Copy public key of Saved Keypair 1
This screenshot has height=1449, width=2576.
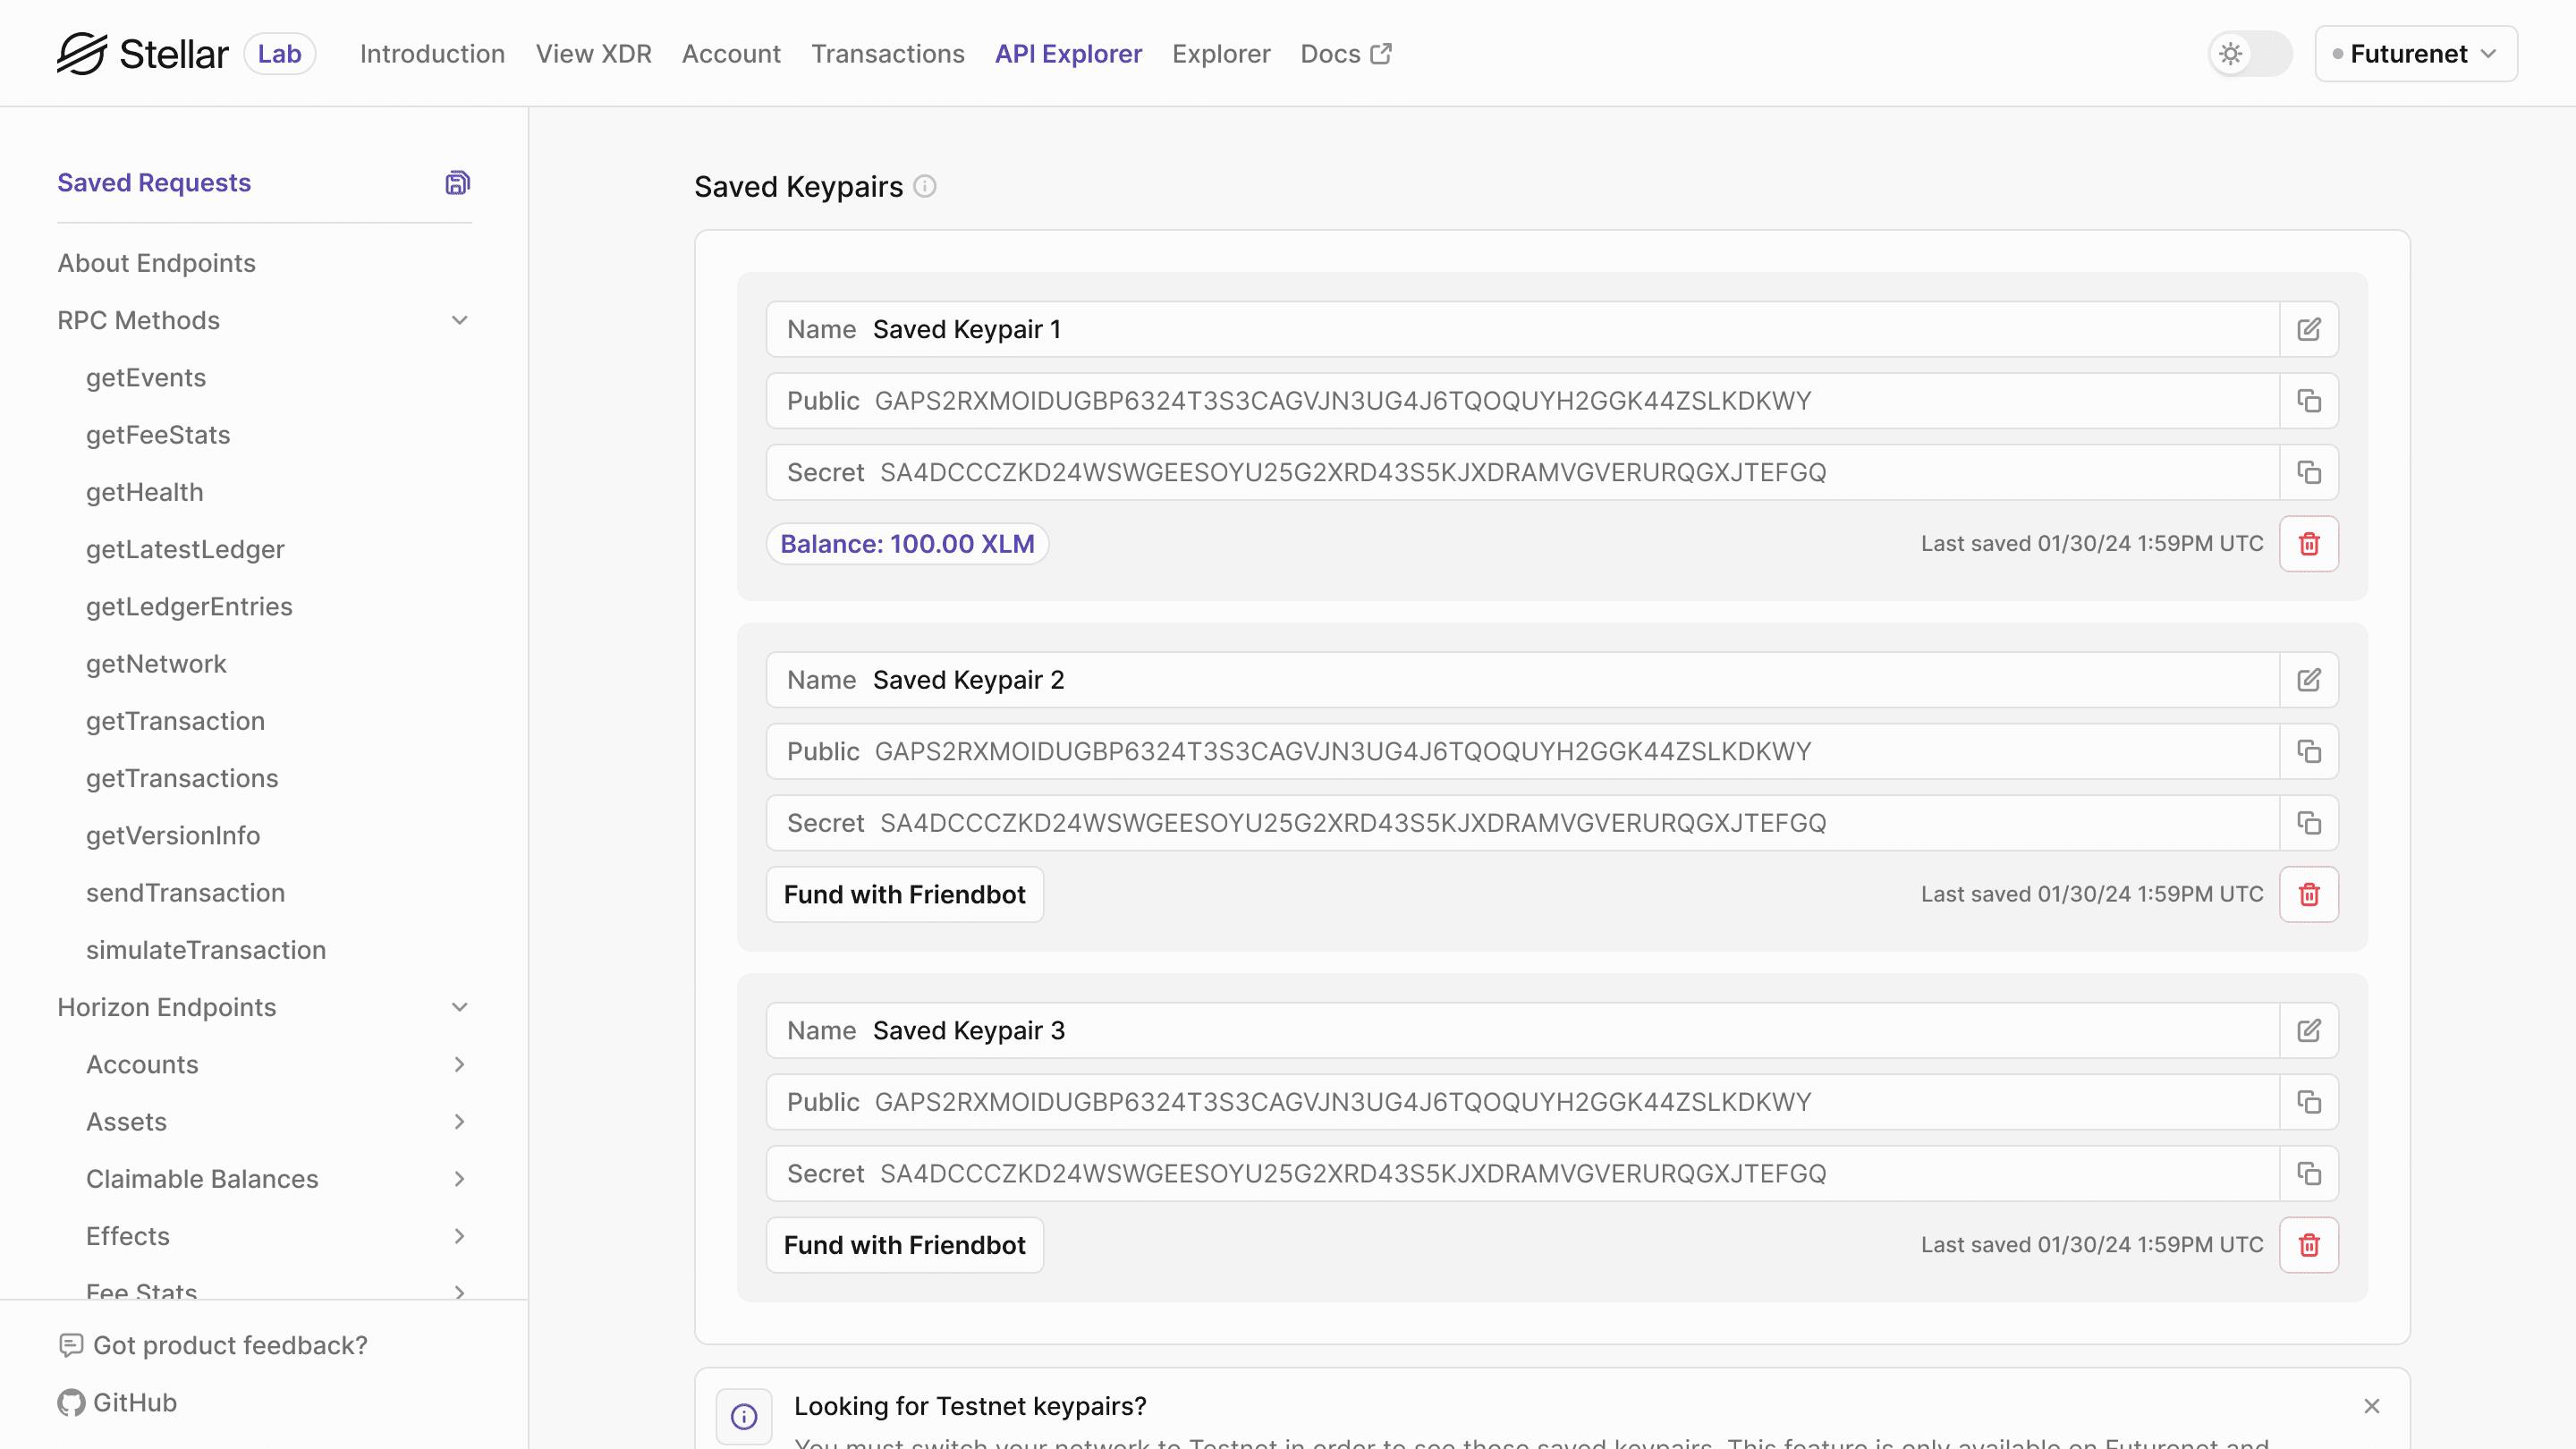(x=2309, y=401)
